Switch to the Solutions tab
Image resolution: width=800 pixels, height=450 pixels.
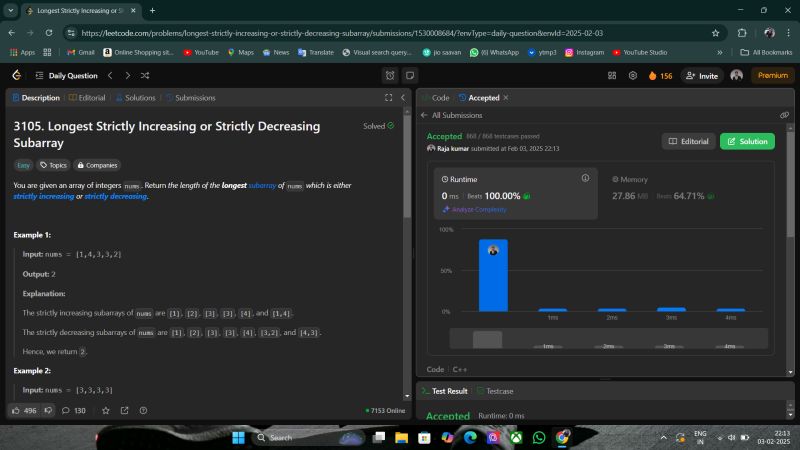pyautogui.click(x=135, y=97)
